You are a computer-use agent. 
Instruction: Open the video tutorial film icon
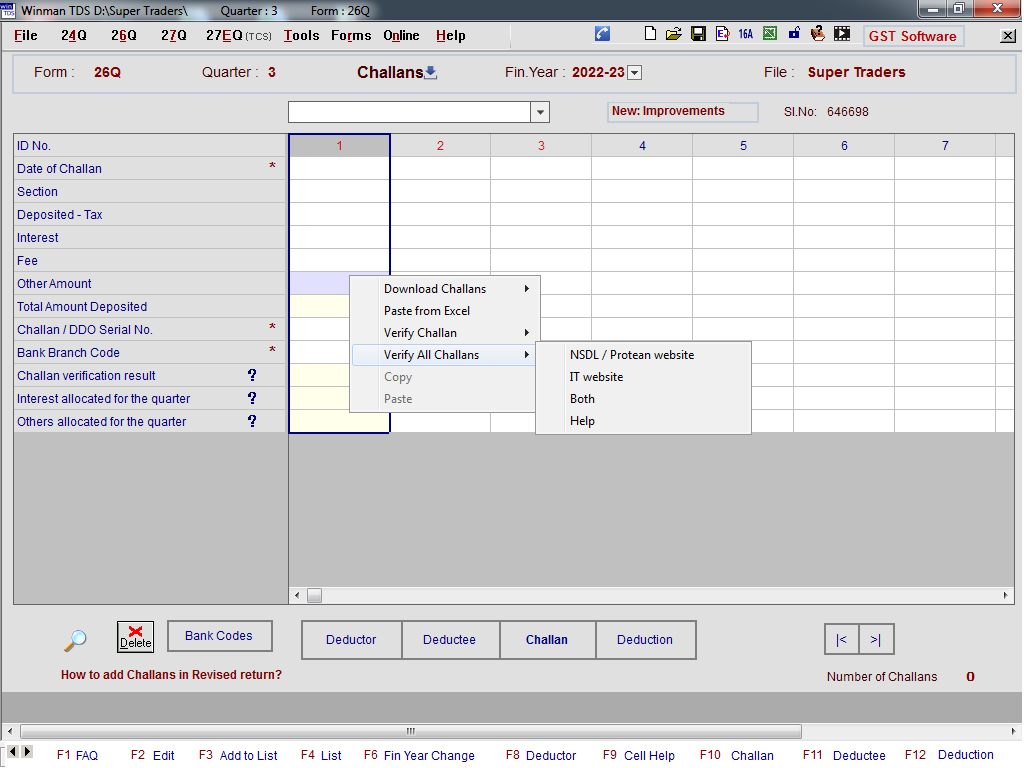click(843, 34)
